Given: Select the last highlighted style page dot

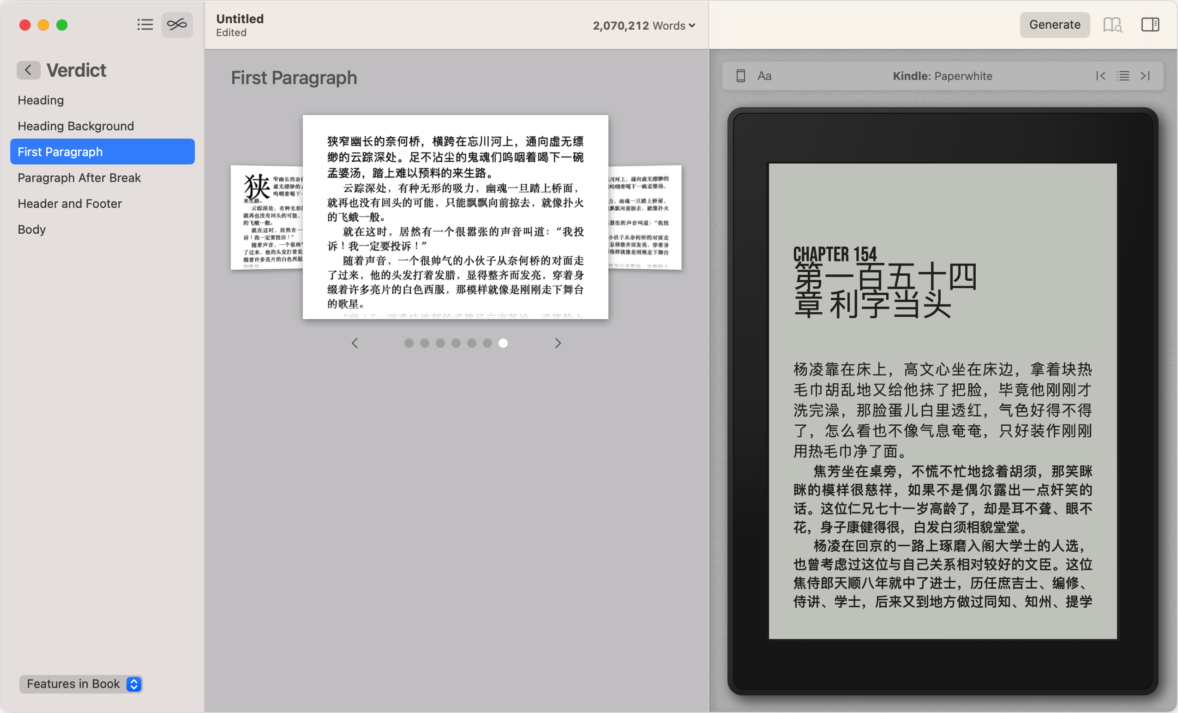Looking at the screenshot, I should coord(503,343).
